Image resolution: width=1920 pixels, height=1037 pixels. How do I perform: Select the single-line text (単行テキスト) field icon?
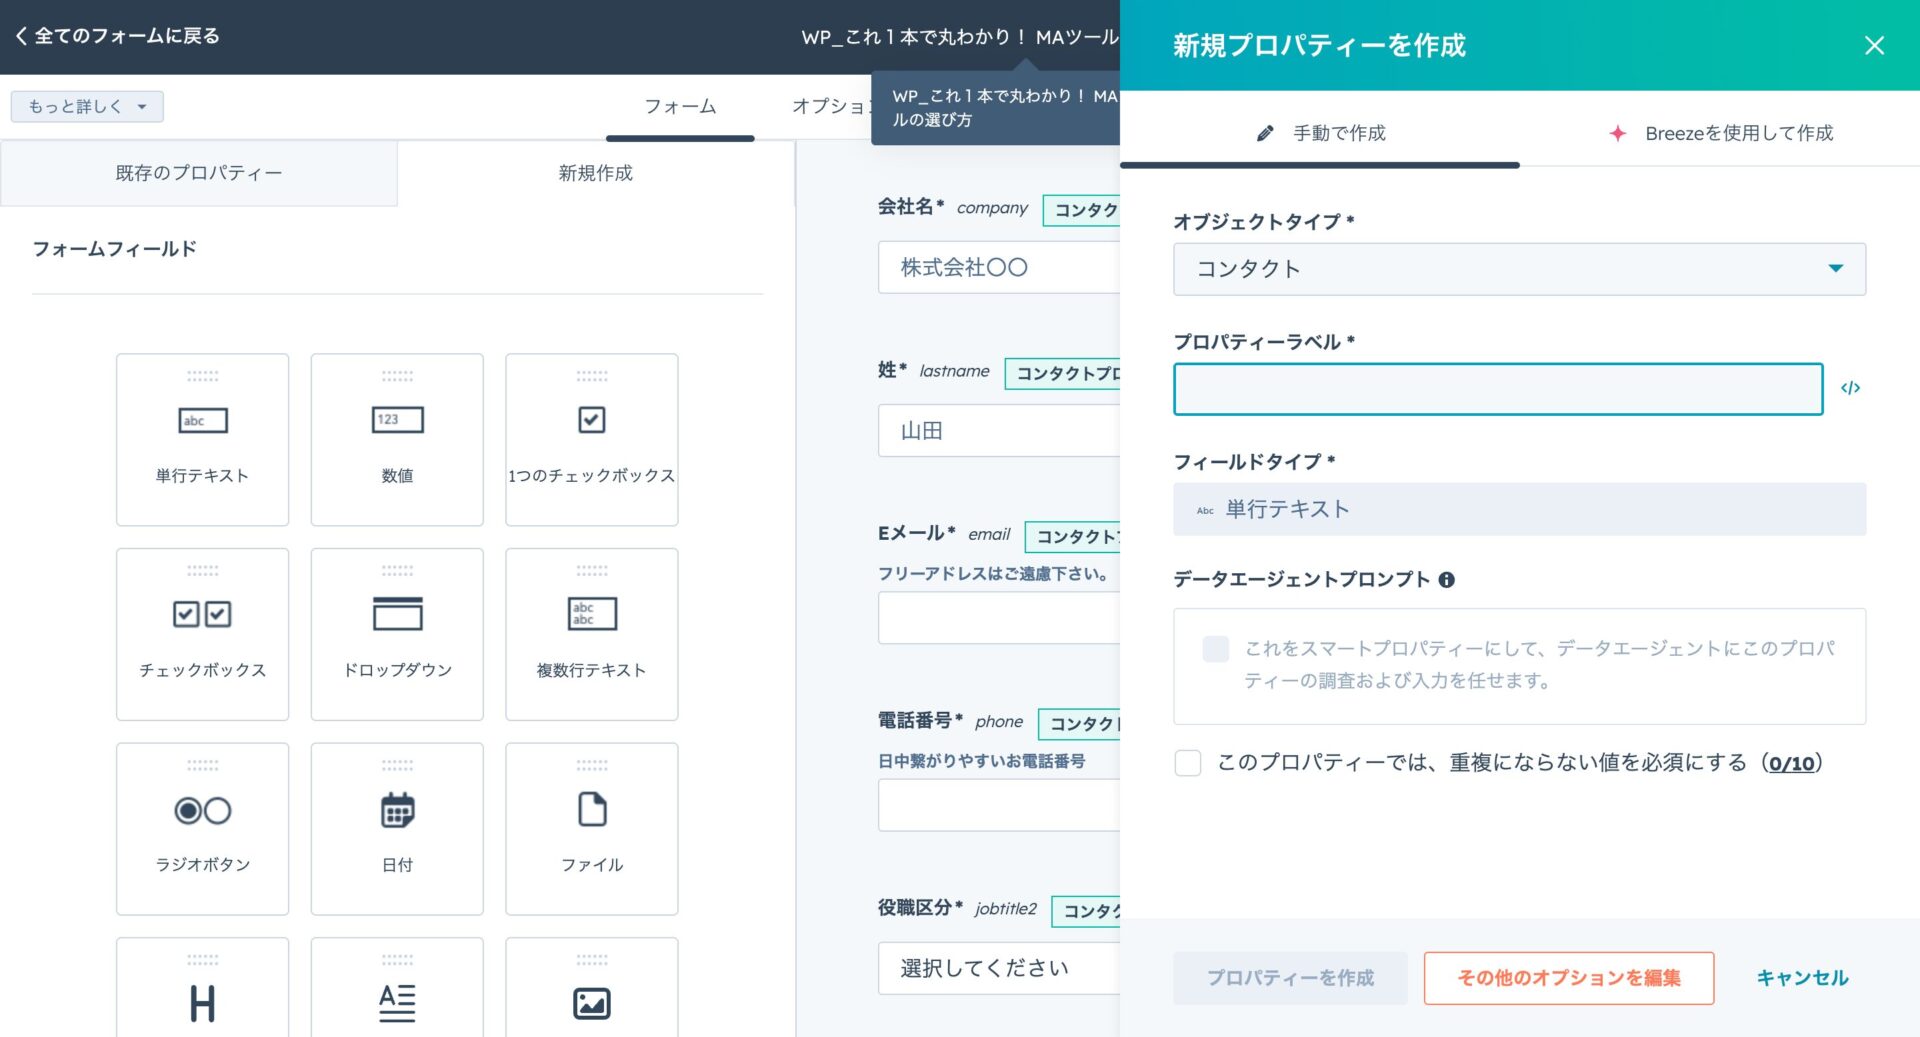pos(202,421)
